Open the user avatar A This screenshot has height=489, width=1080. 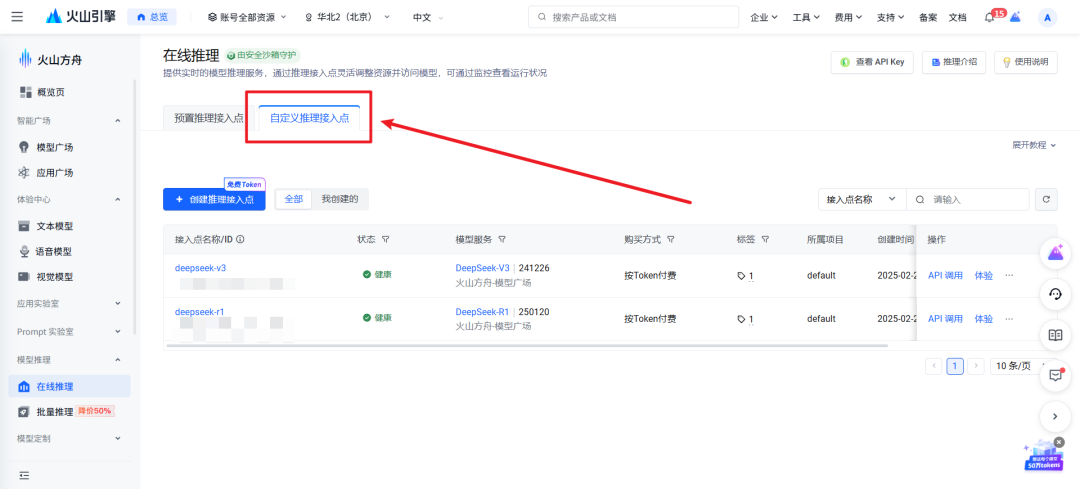[1047, 18]
